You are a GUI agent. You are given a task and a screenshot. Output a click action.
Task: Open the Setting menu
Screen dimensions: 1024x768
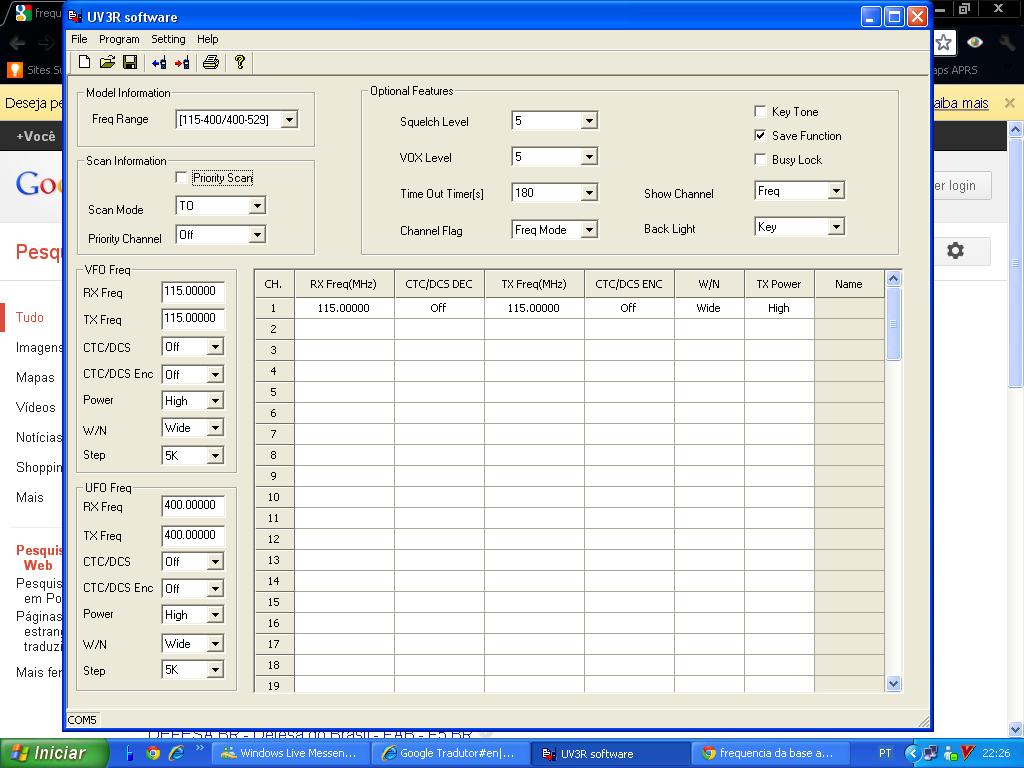click(x=168, y=39)
